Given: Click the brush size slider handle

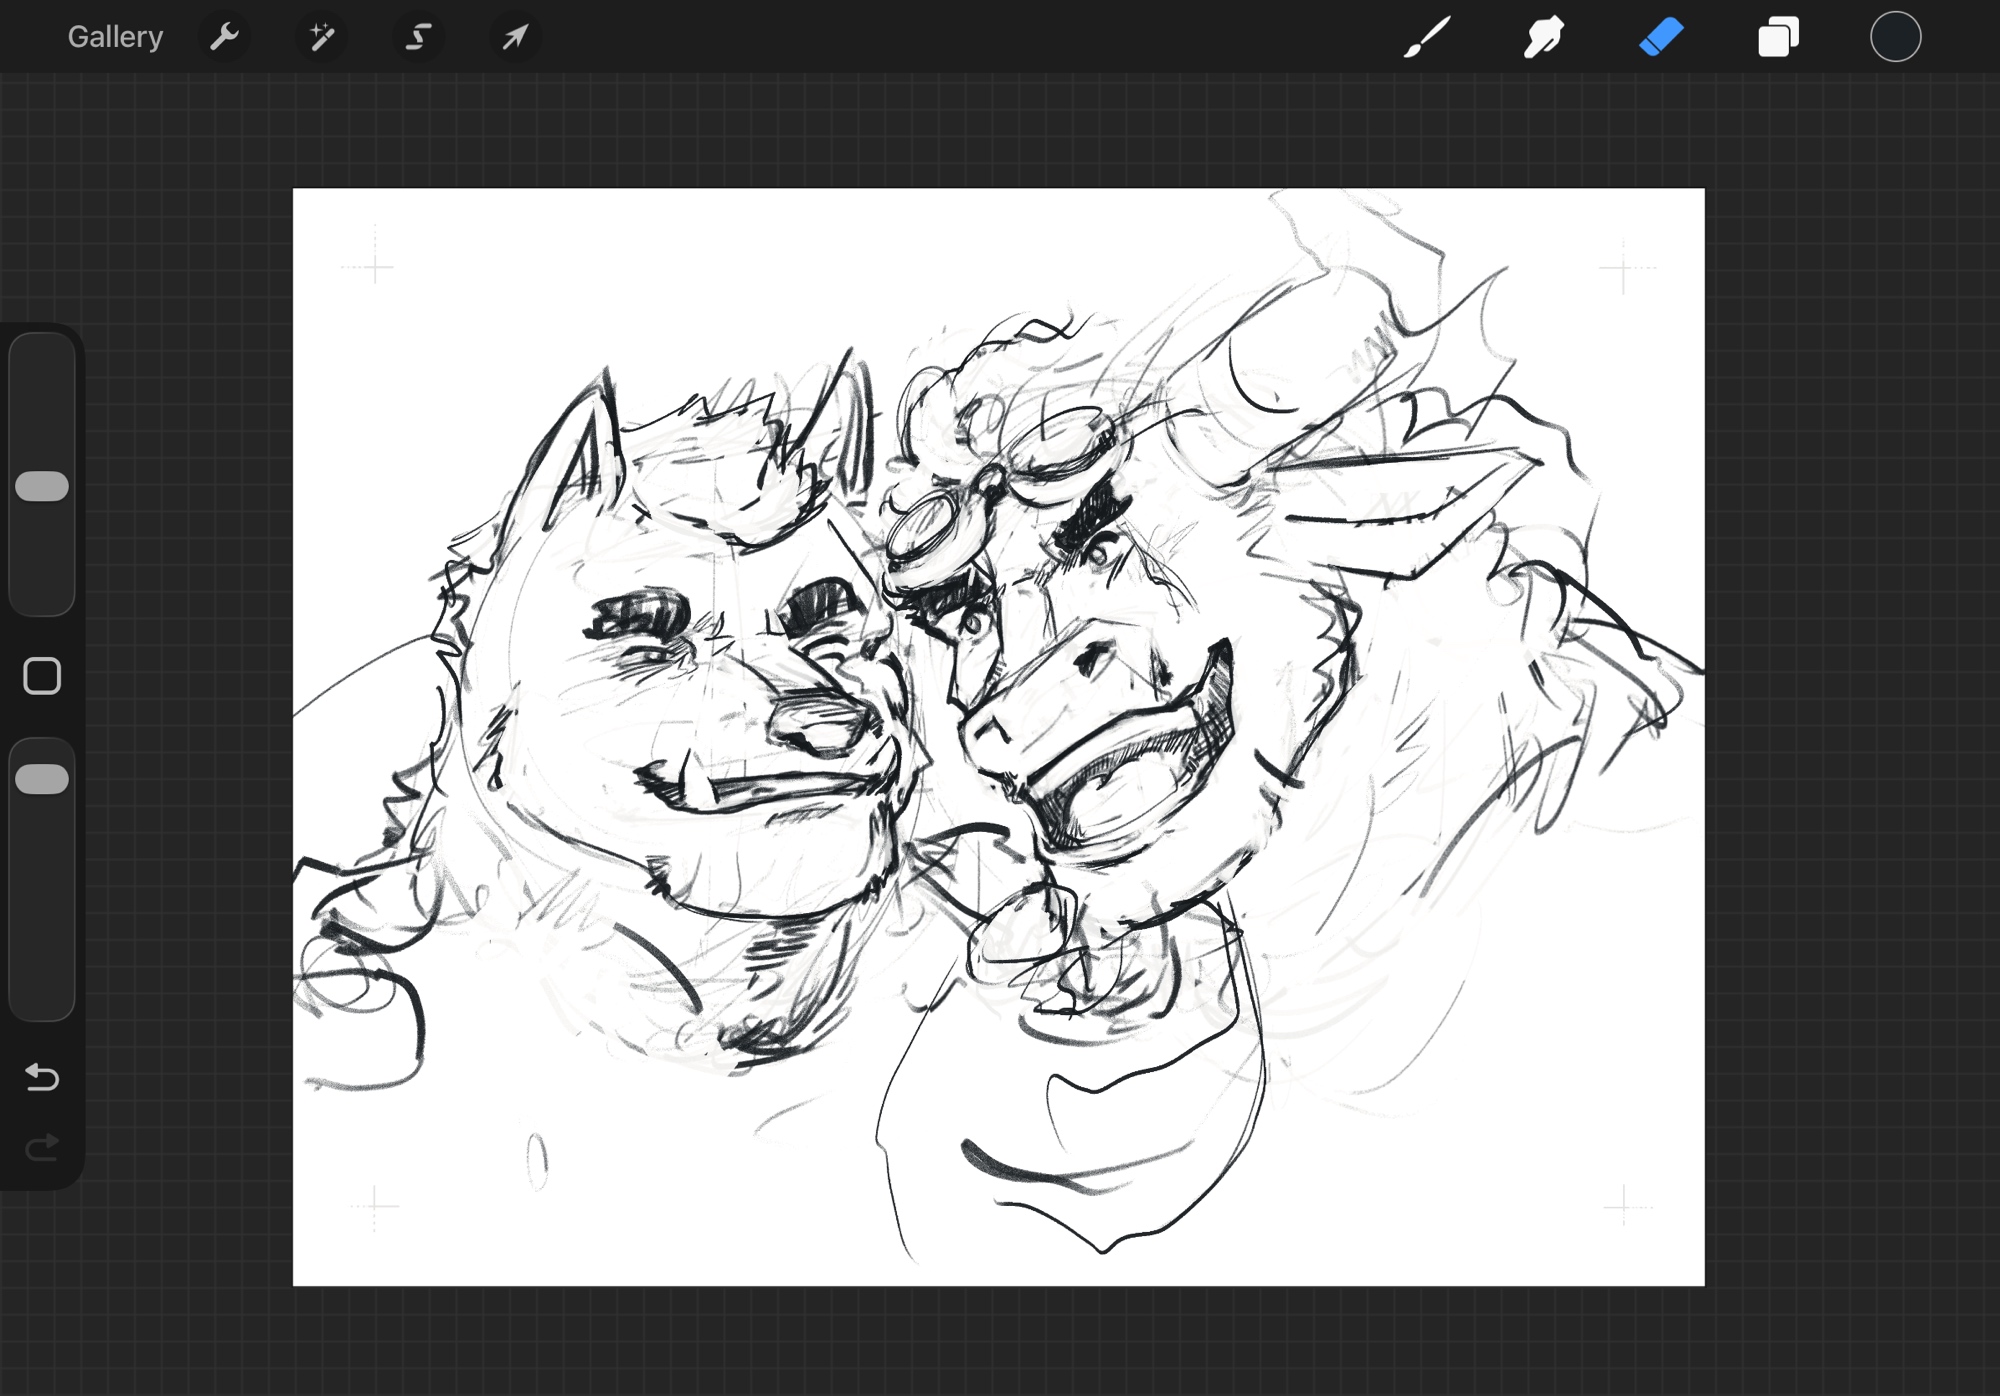Looking at the screenshot, I should tap(42, 486).
